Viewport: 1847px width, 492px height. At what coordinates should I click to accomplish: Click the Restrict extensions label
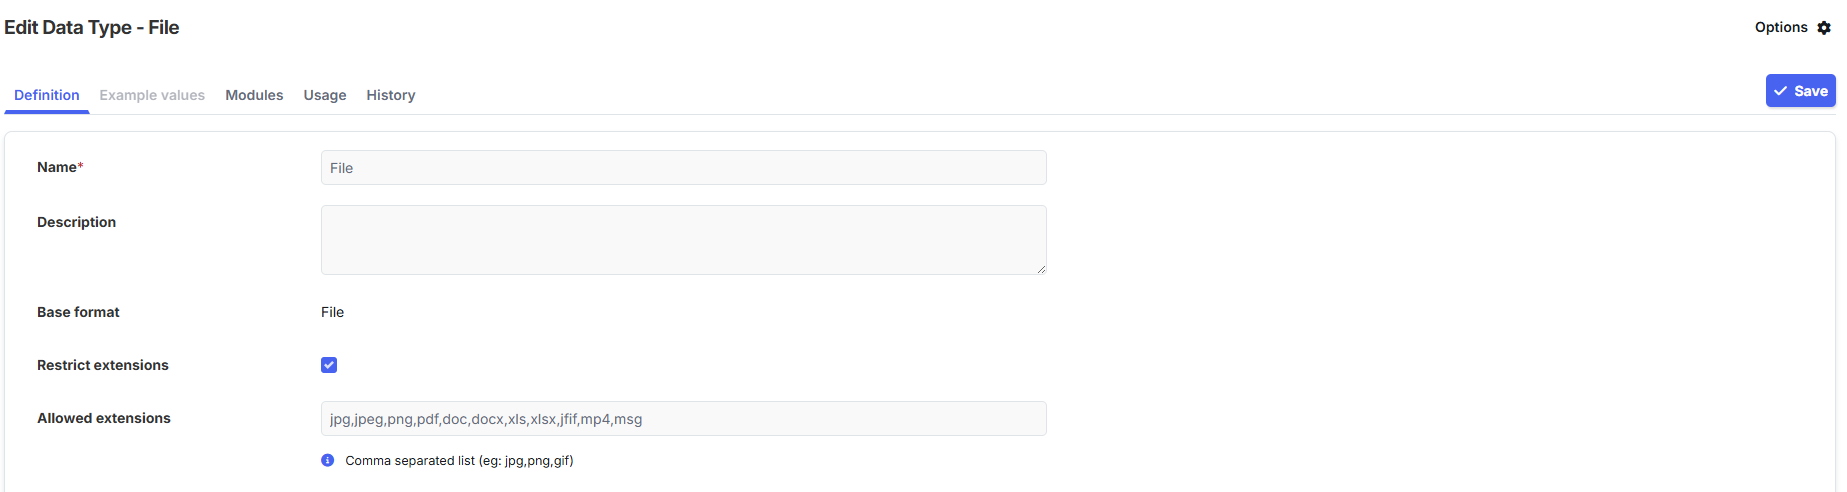(x=103, y=365)
